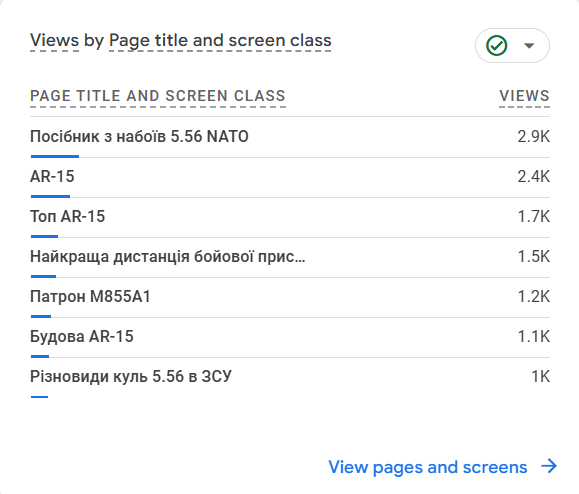Click the blue bar under AR-15 row

(50, 196)
